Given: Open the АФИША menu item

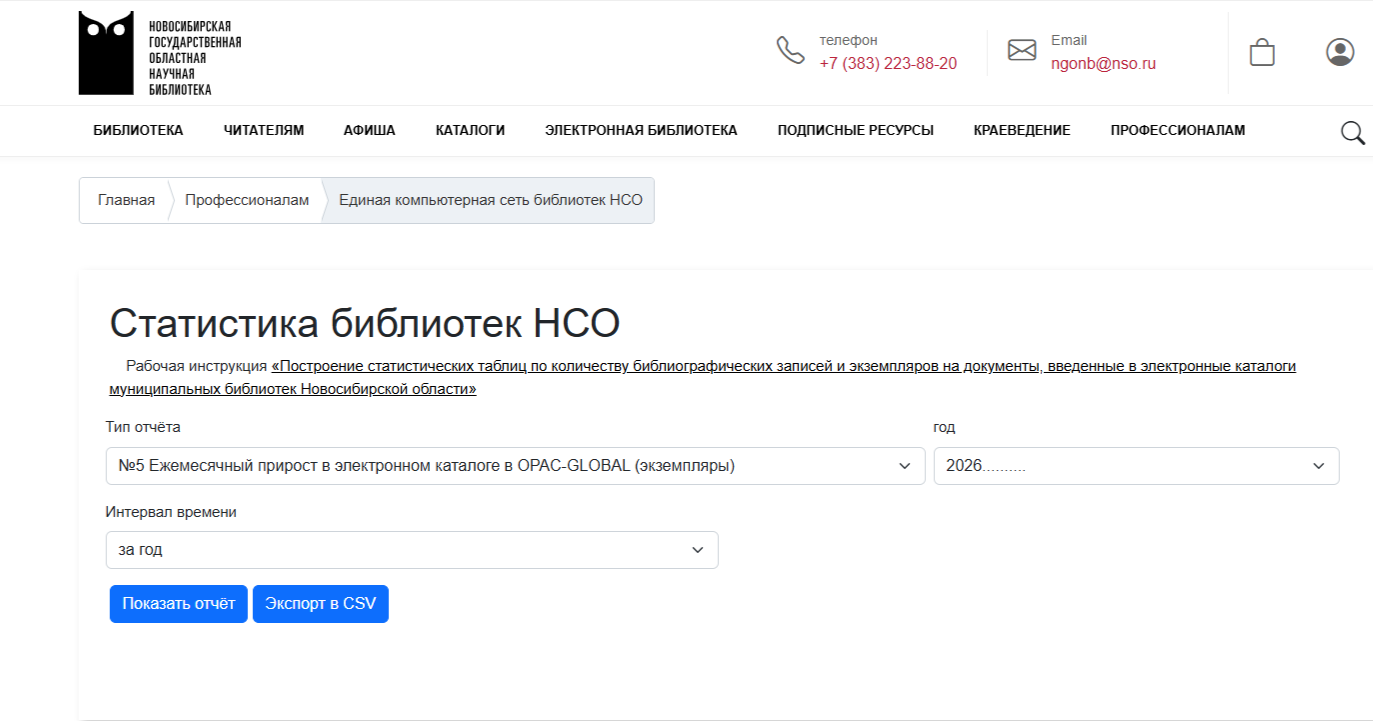Looking at the screenshot, I should (x=369, y=130).
